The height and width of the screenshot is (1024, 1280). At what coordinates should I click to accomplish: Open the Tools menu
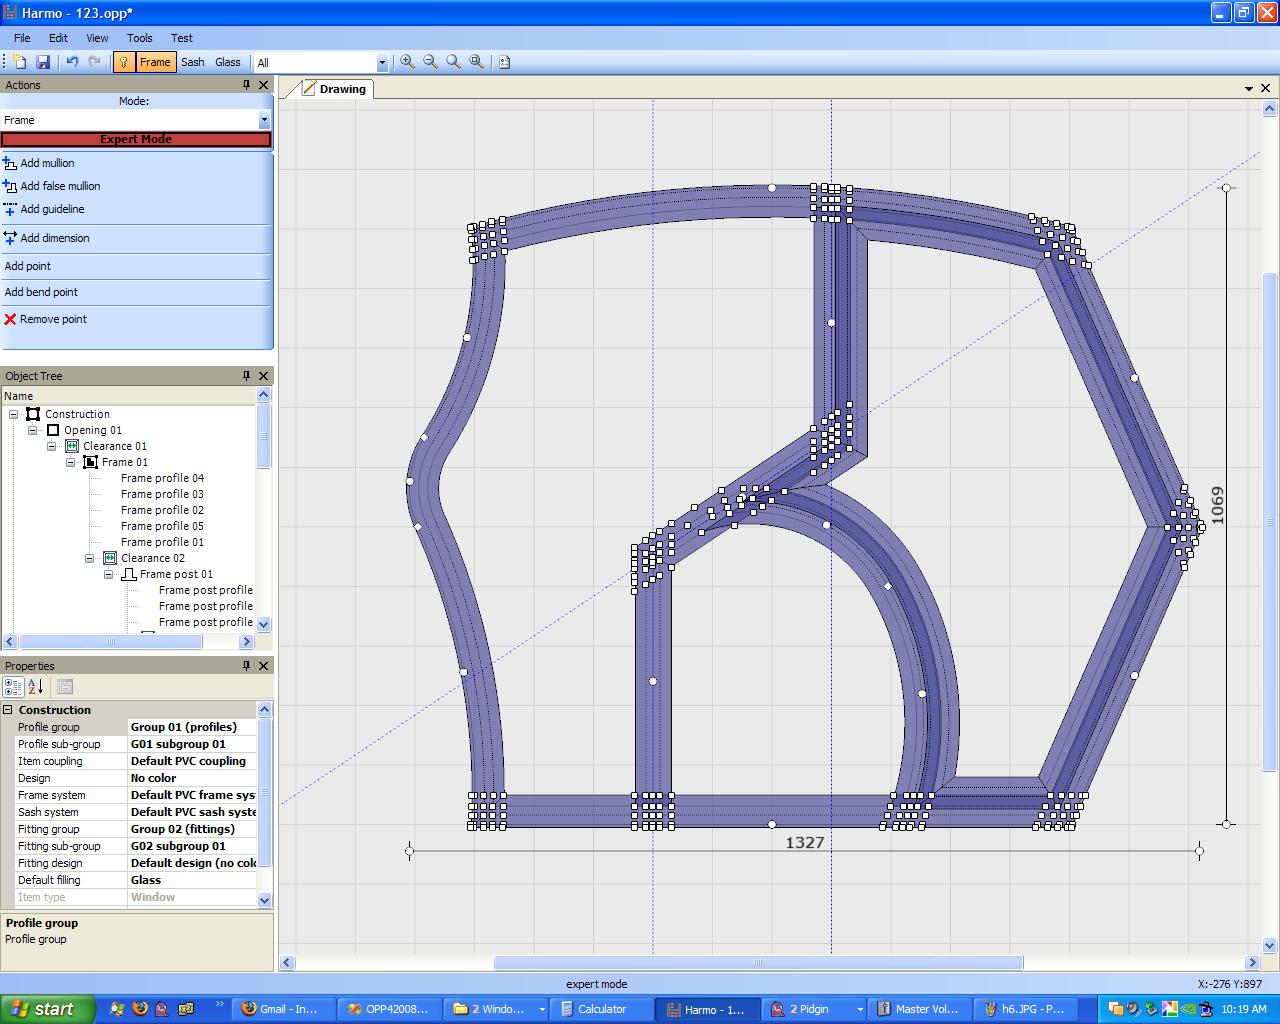pos(139,38)
